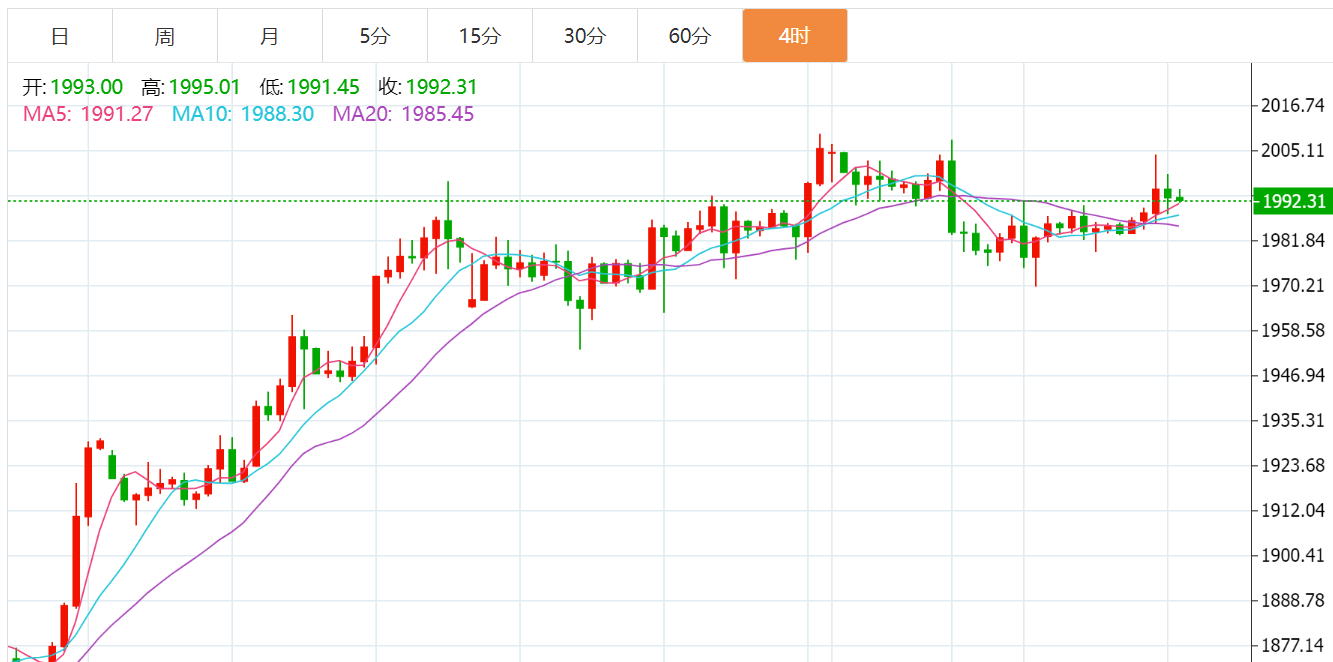Select the 15分 interval tab
1333x662 pixels.
point(480,37)
